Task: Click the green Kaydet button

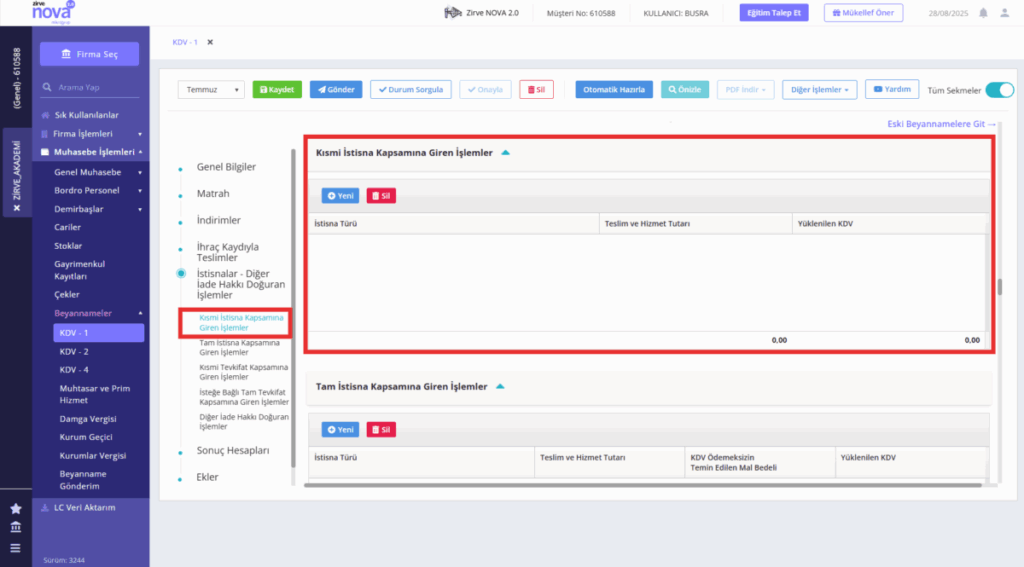Action: [x=277, y=89]
